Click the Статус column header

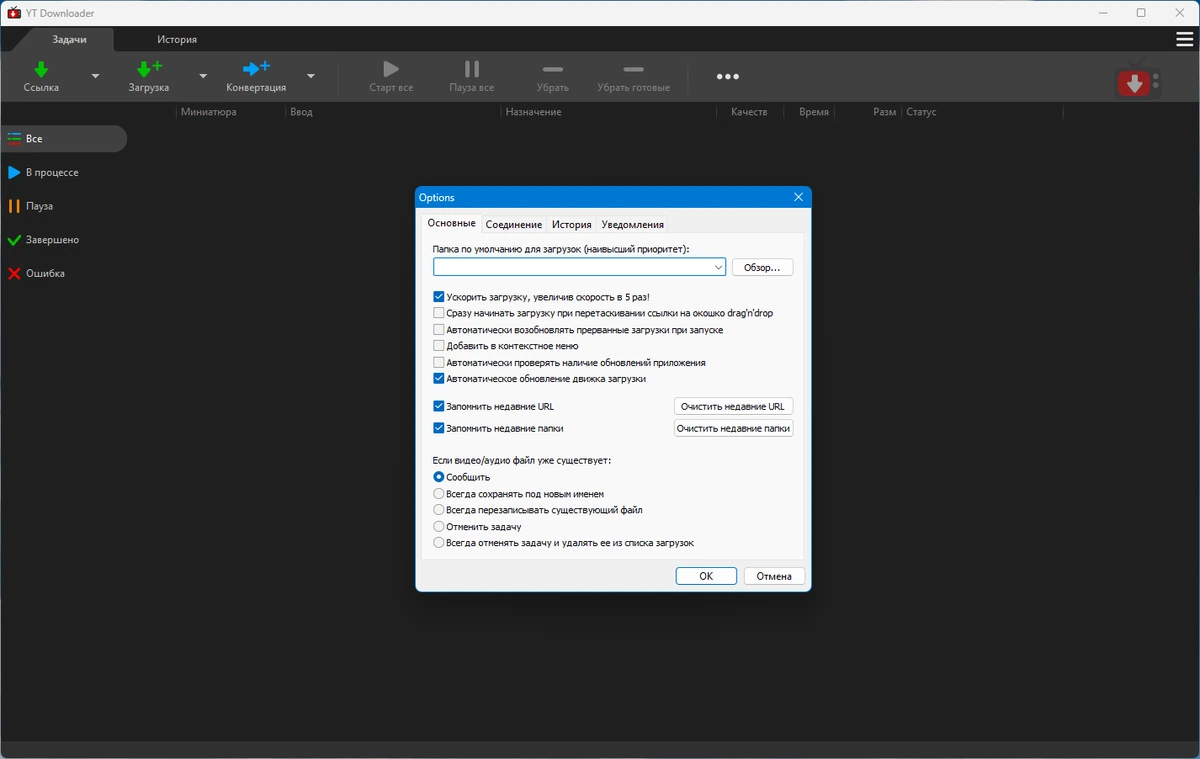[921, 112]
